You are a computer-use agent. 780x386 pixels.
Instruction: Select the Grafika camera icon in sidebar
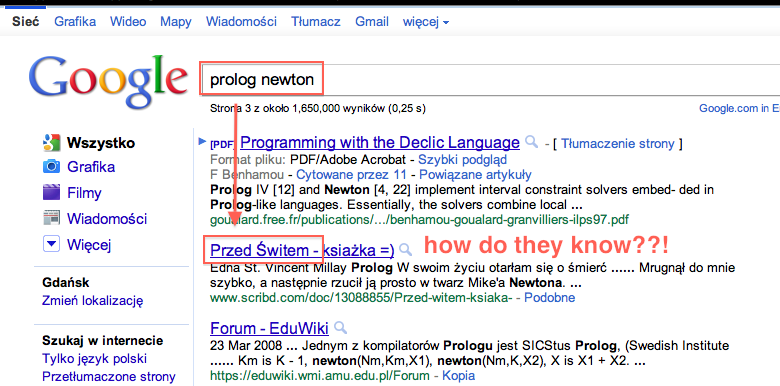pos(51,167)
